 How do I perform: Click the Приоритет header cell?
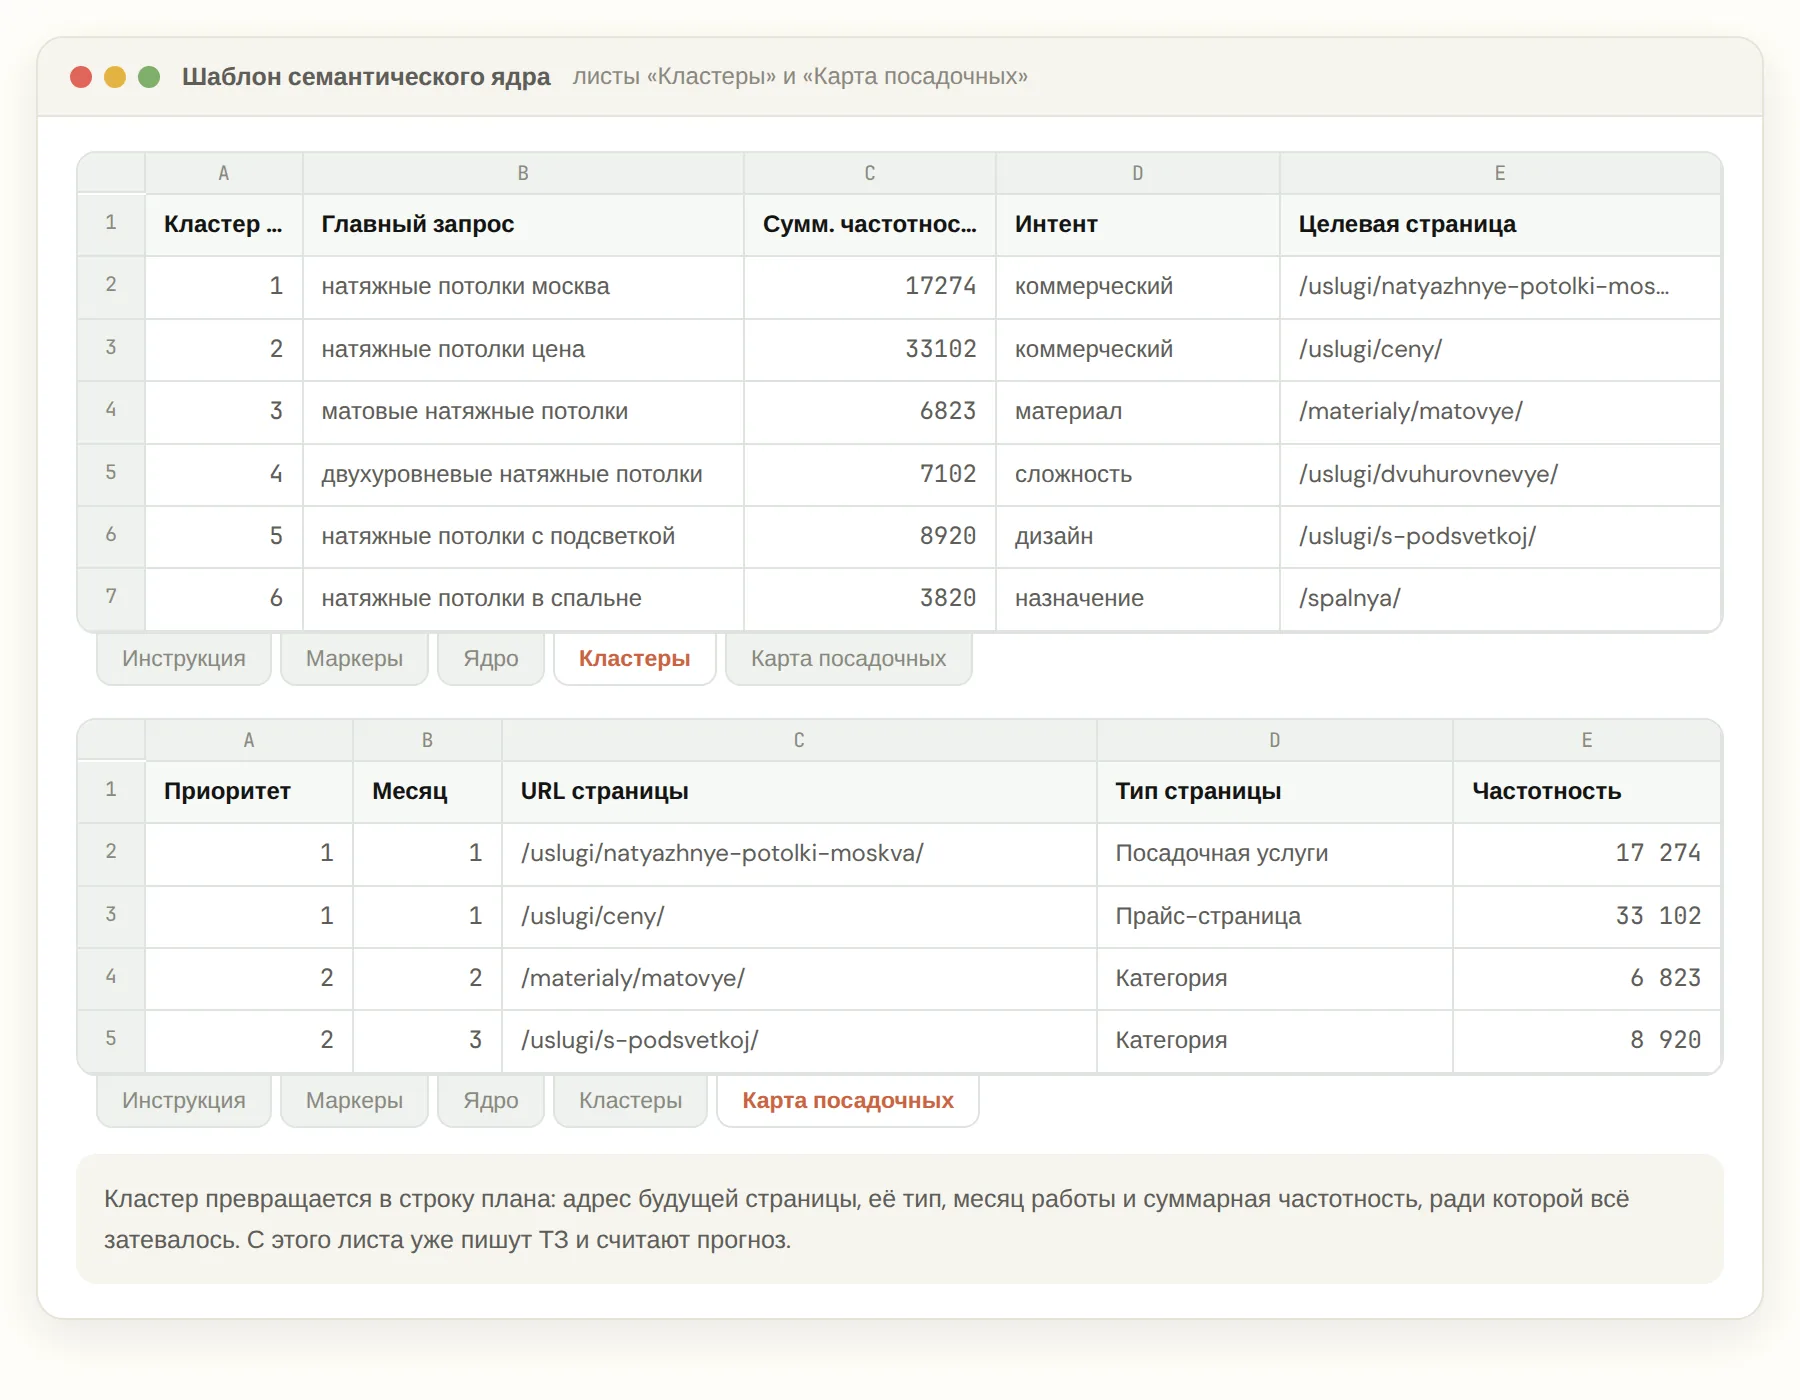click(x=249, y=792)
